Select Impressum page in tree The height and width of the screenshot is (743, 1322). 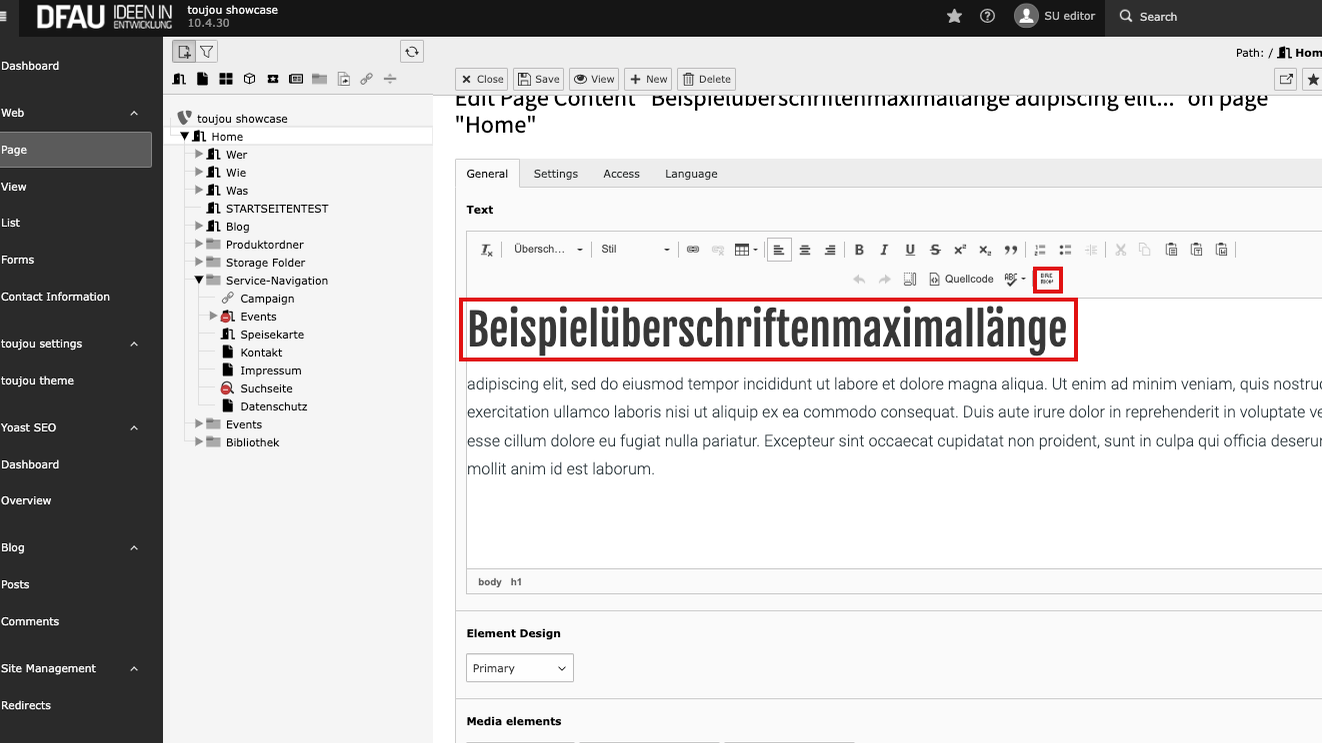270,371
